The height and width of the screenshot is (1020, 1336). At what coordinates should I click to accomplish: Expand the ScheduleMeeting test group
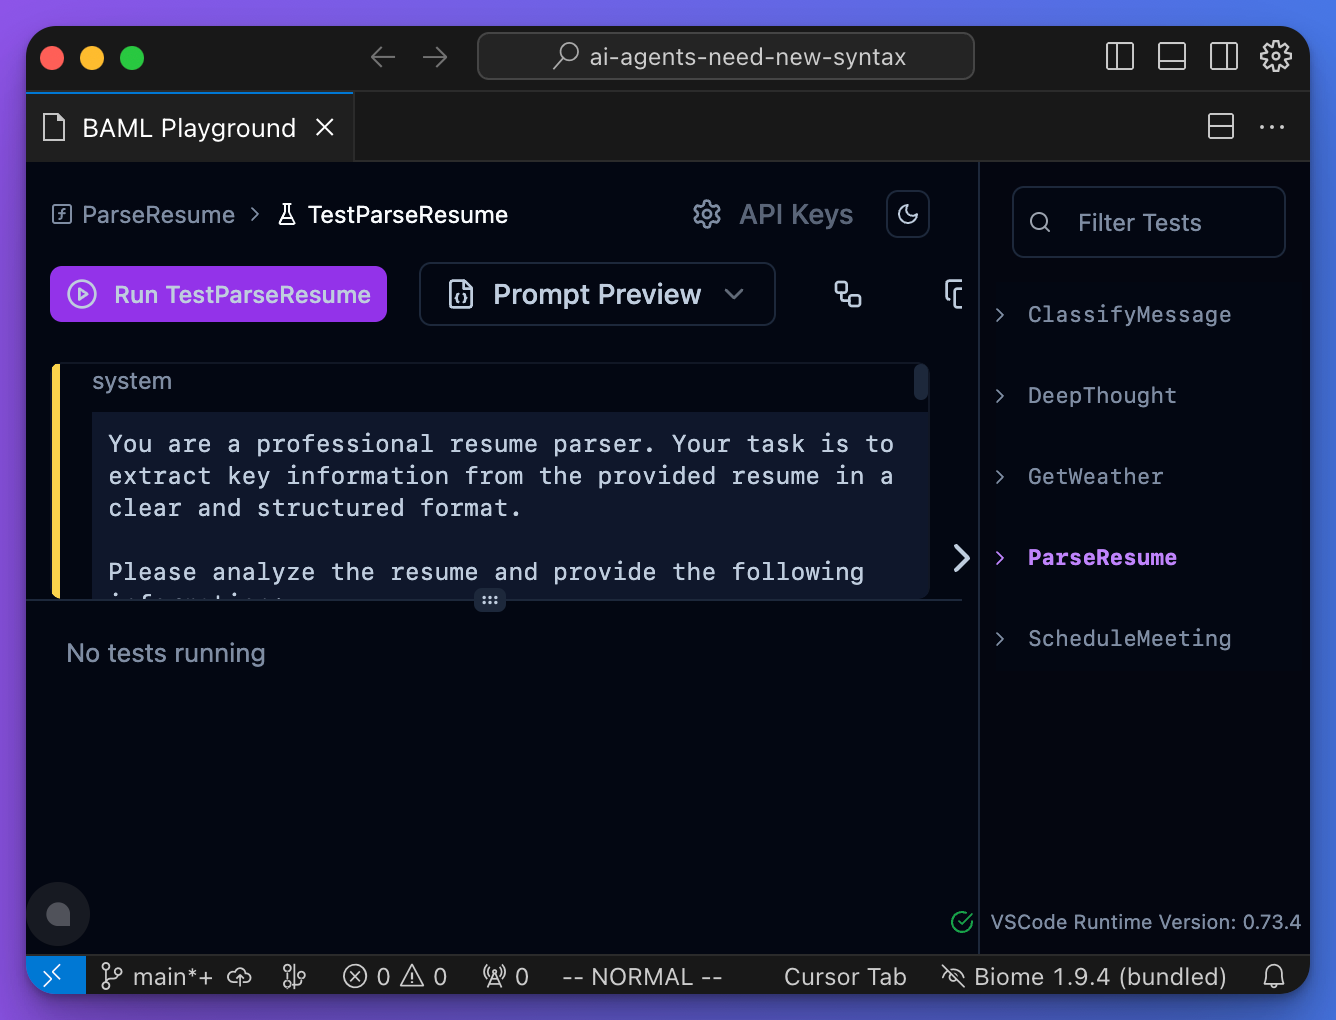click(x=1129, y=639)
